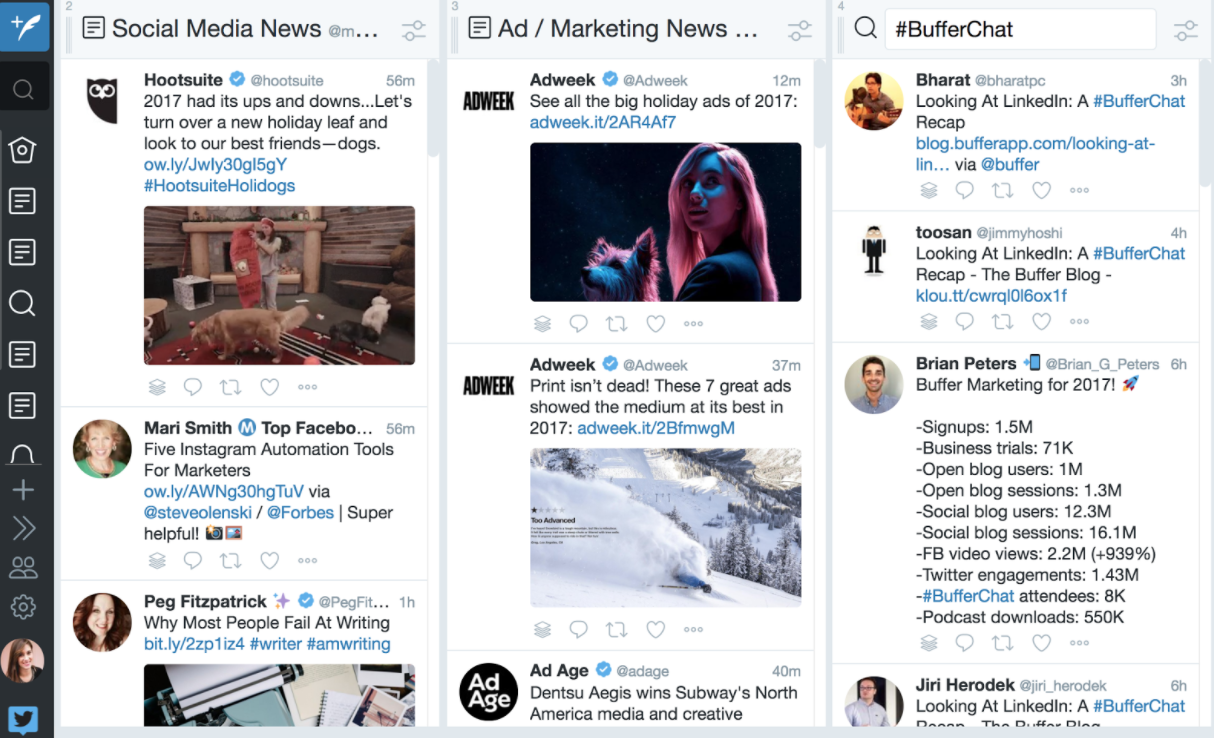Open more actions on Adweek print tweet
The height and width of the screenshot is (738, 1214).
coord(693,630)
